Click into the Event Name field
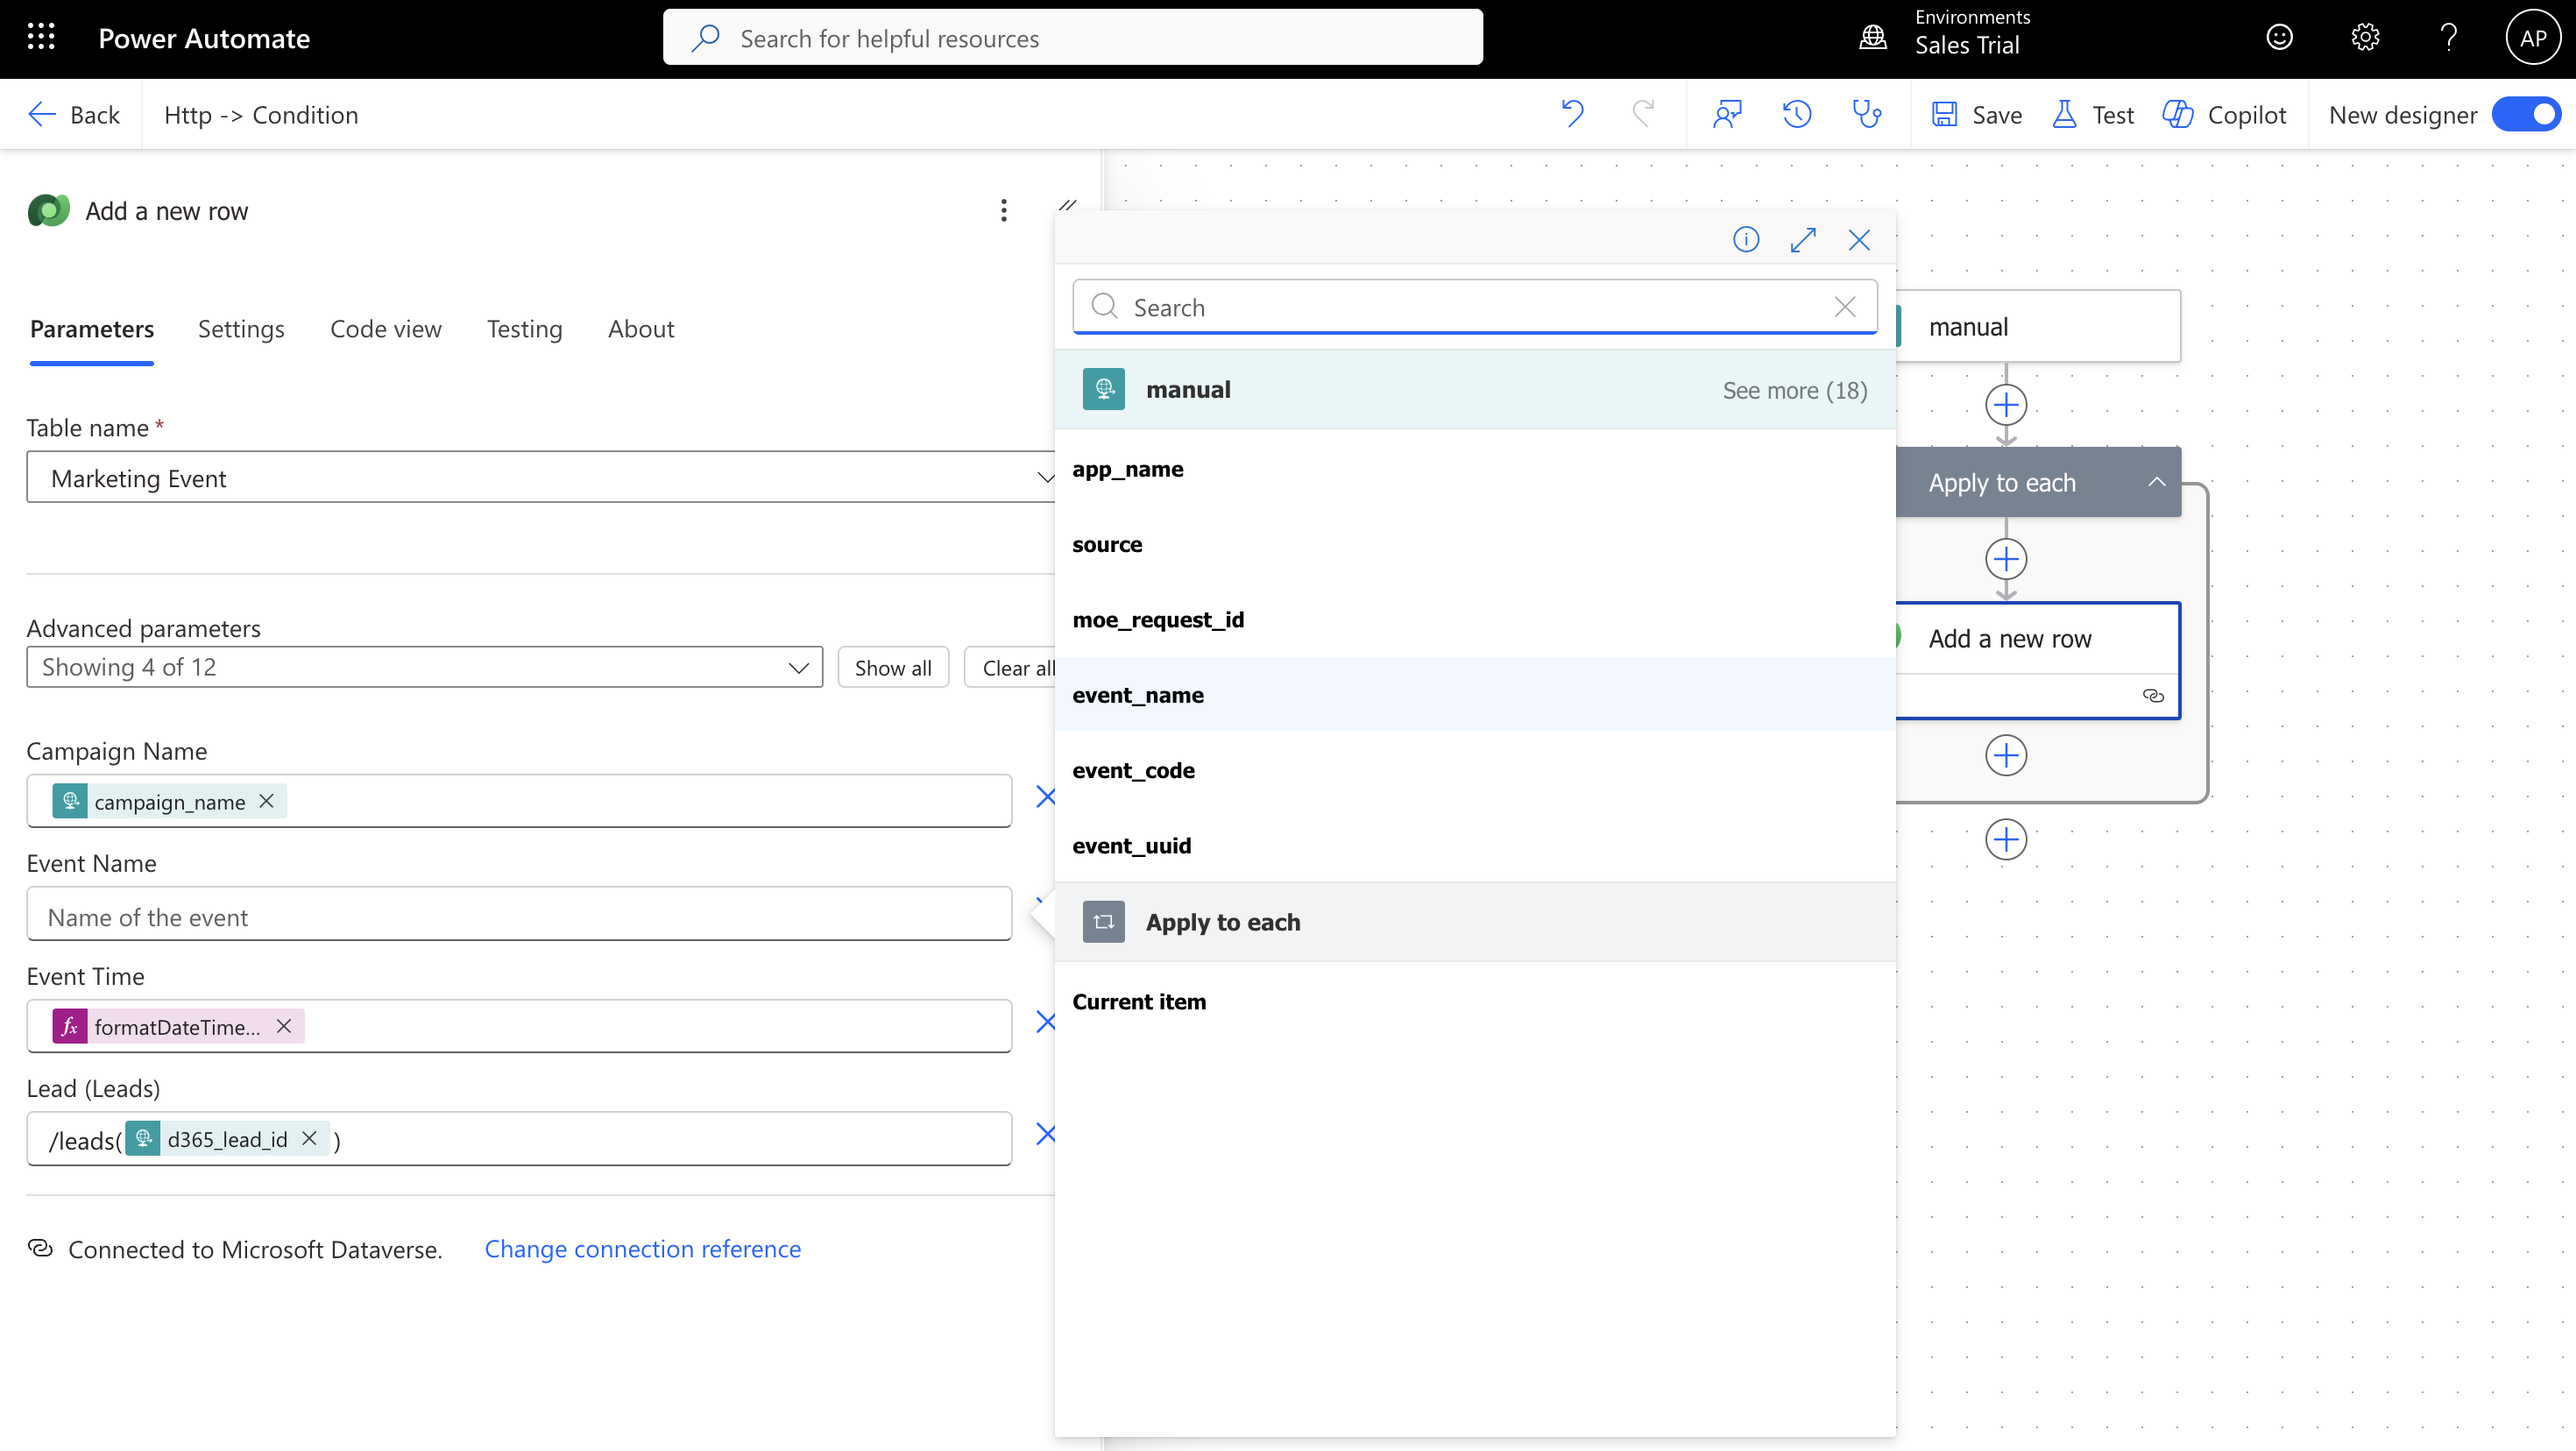This screenshot has height=1451, width=2576. click(x=519, y=914)
